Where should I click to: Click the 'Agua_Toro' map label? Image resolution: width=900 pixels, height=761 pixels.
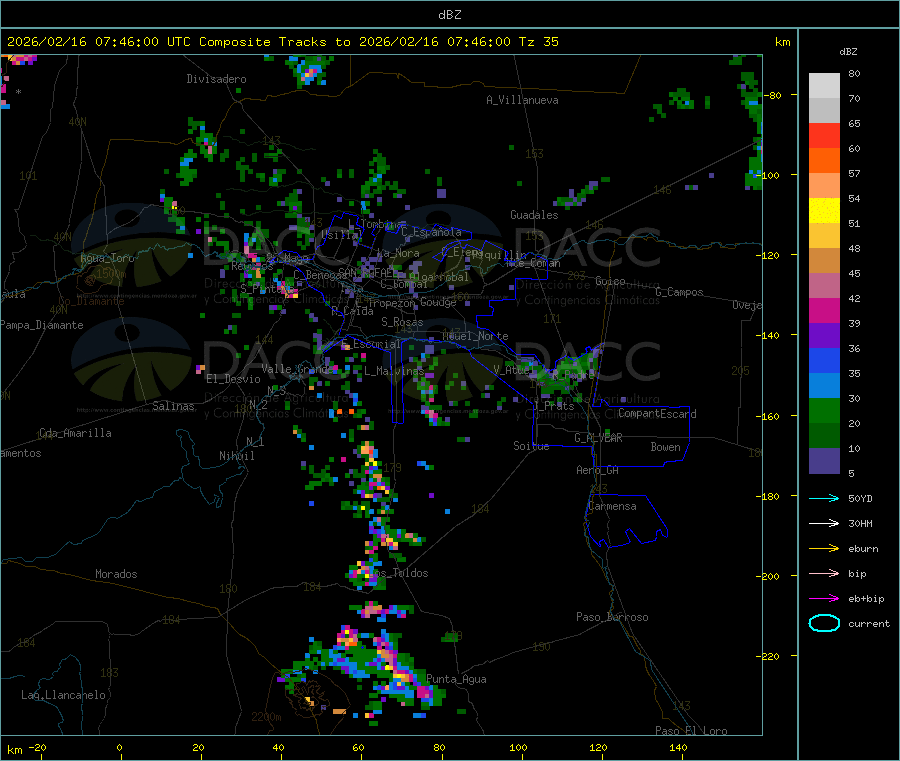click(107, 258)
